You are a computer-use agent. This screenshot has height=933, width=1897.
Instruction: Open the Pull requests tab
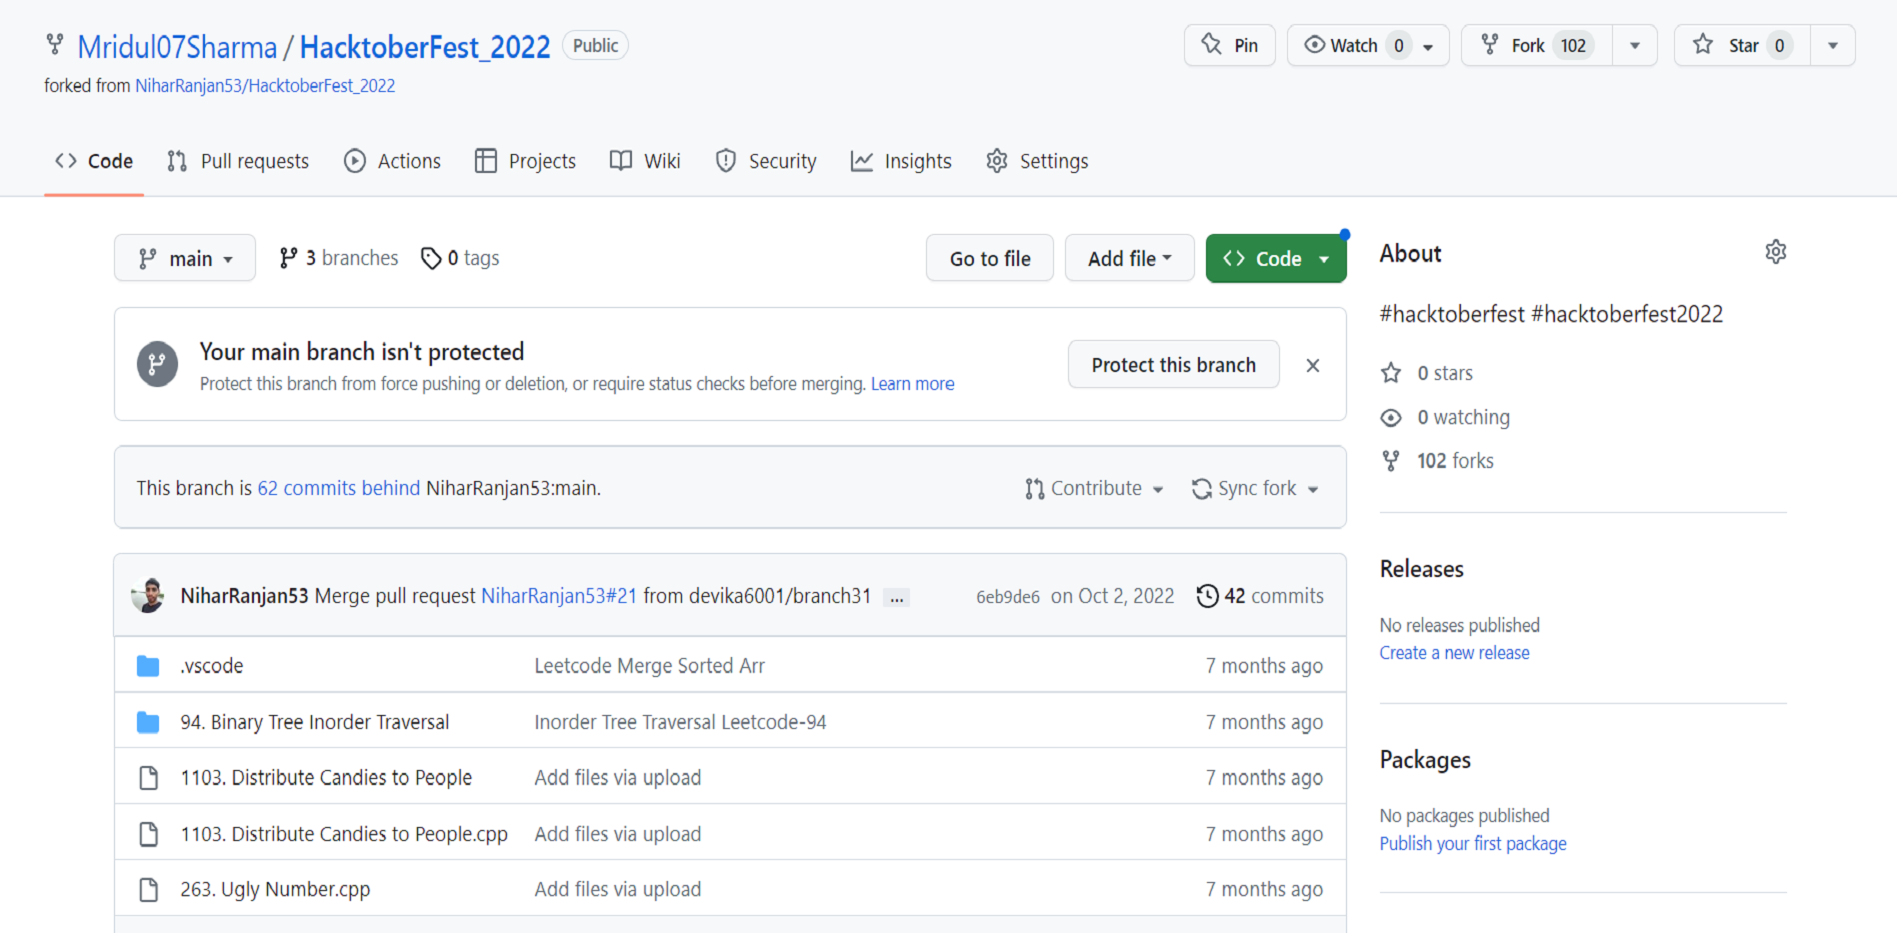238,161
